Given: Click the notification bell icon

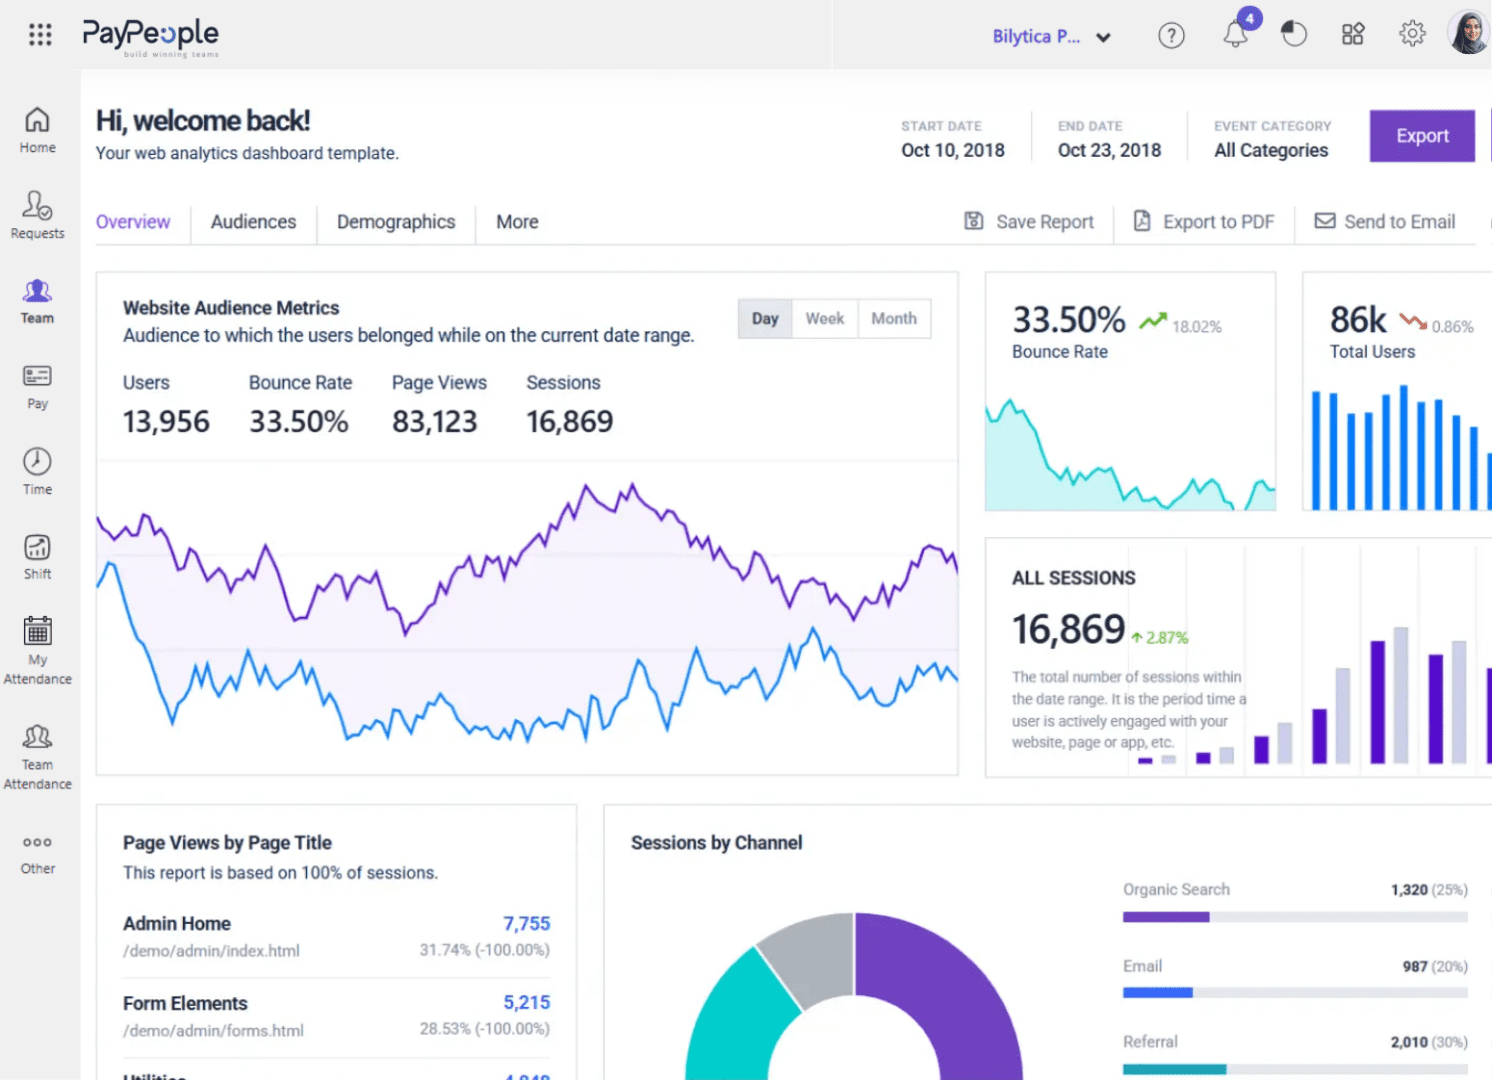Looking at the screenshot, I should pyautogui.click(x=1235, y=35).
